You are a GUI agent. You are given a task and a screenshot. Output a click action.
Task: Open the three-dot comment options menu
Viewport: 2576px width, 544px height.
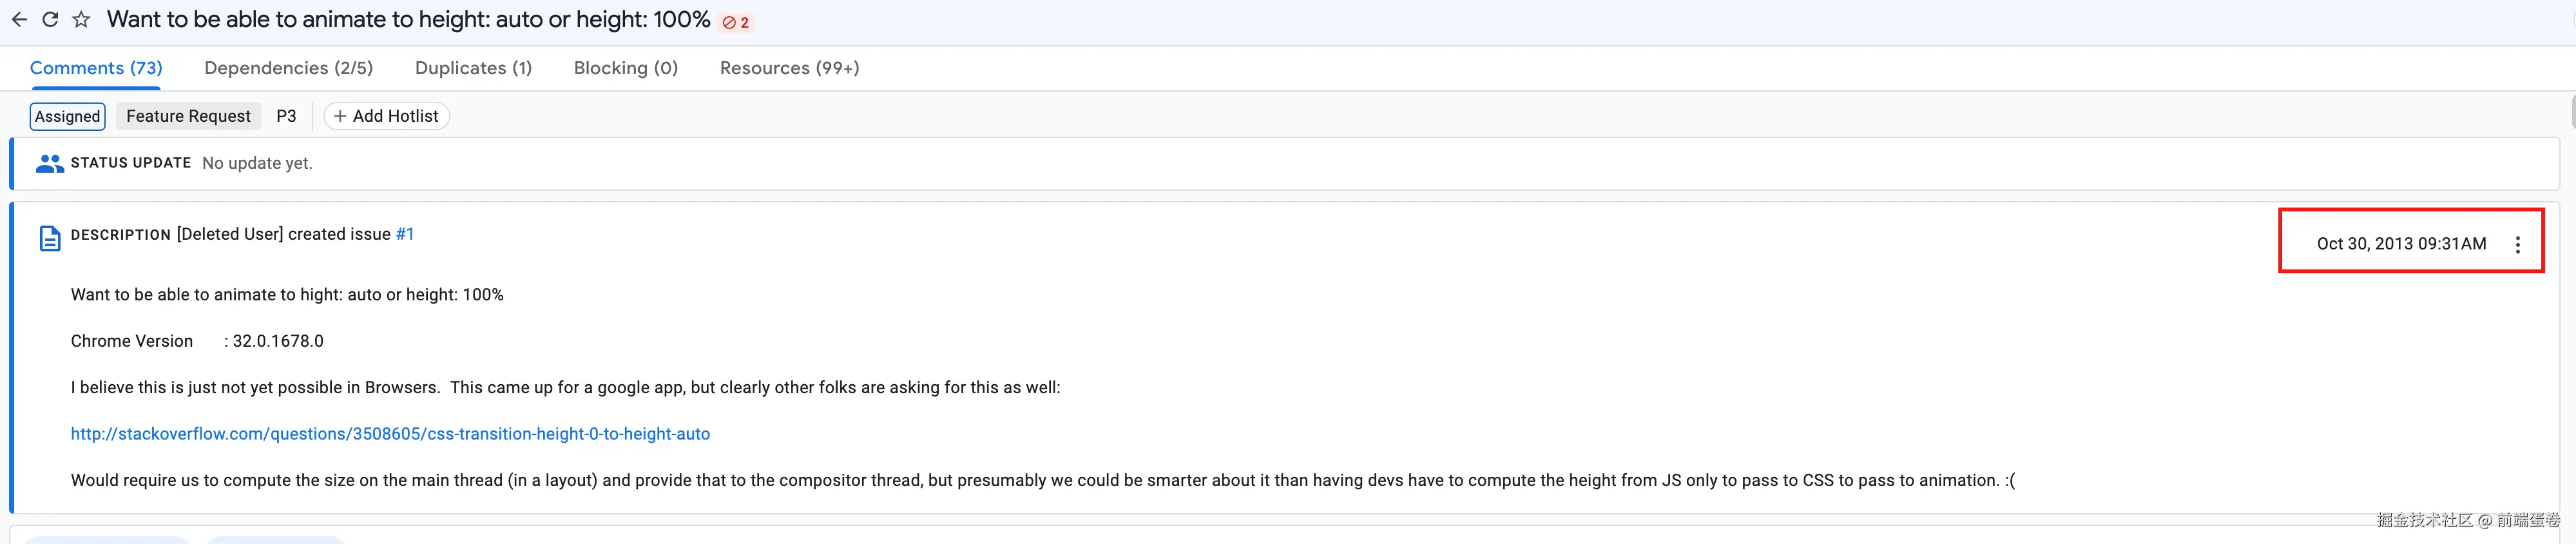[x=2517, y=244]
